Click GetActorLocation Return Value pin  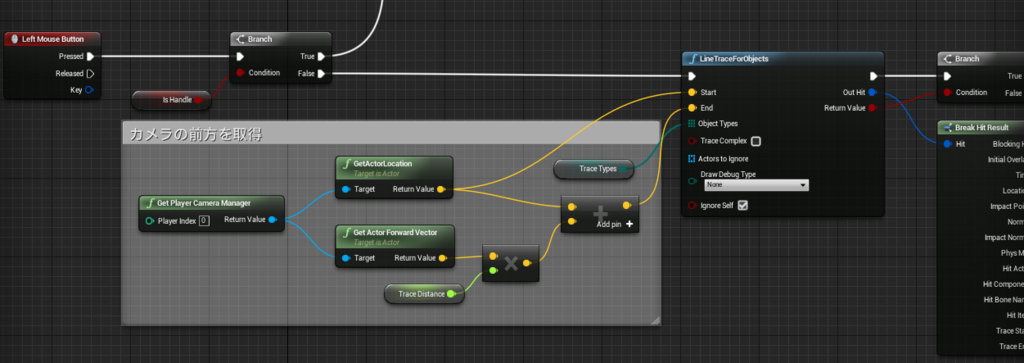[x=441, y=189]
